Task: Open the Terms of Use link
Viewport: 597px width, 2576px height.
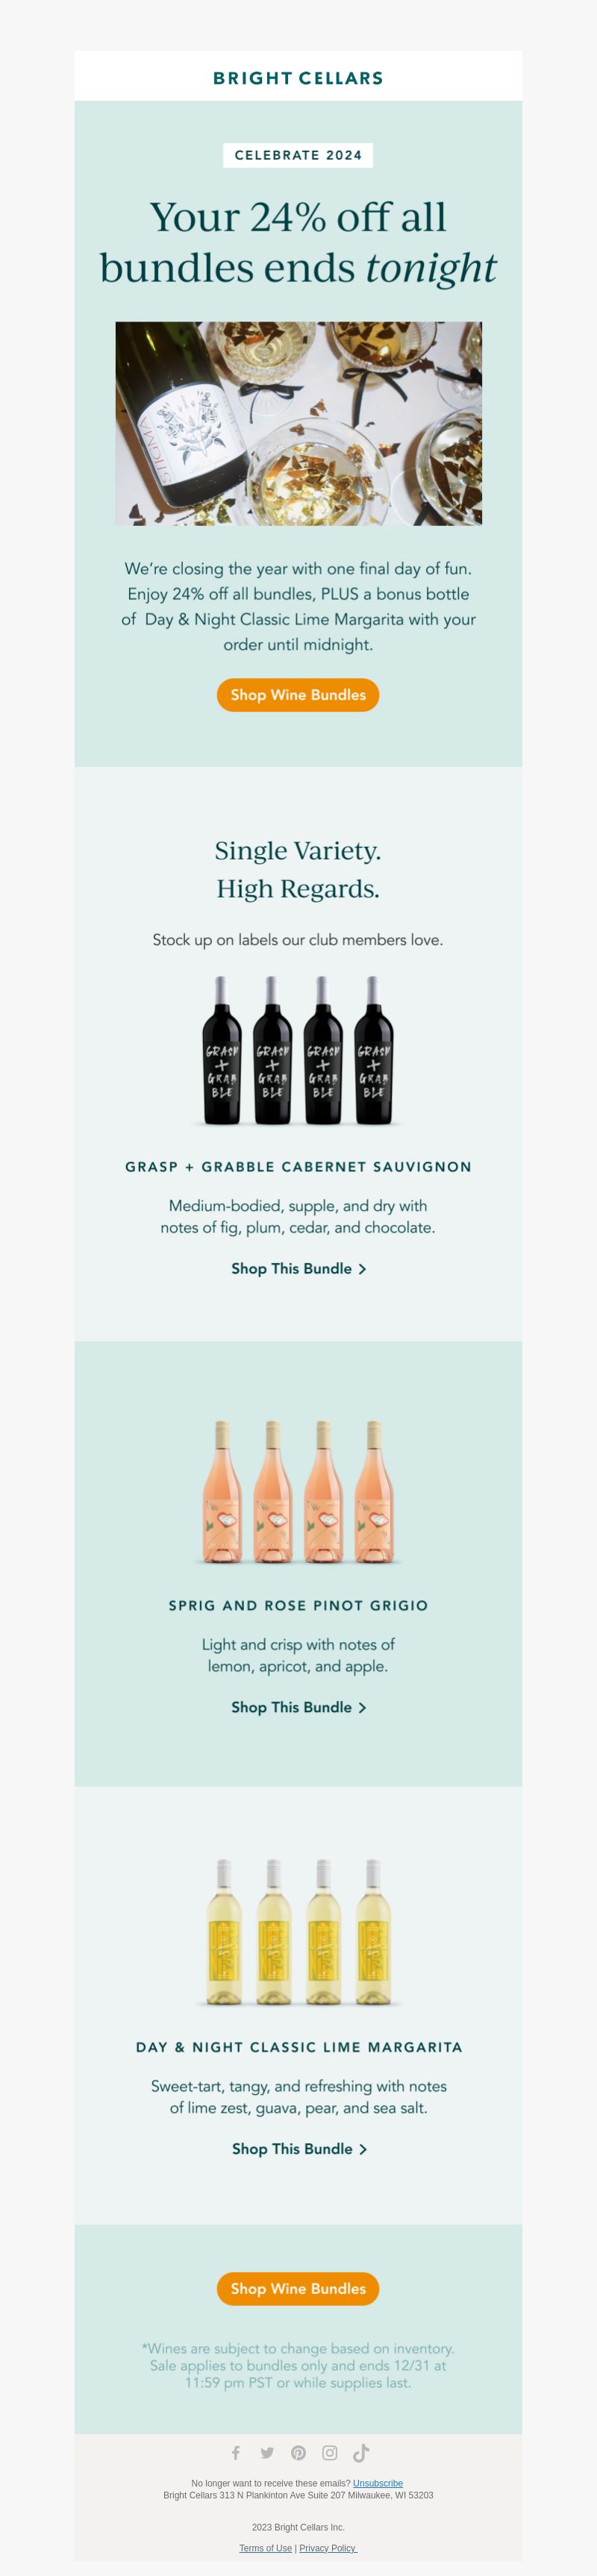Action: pos(265,2547)
